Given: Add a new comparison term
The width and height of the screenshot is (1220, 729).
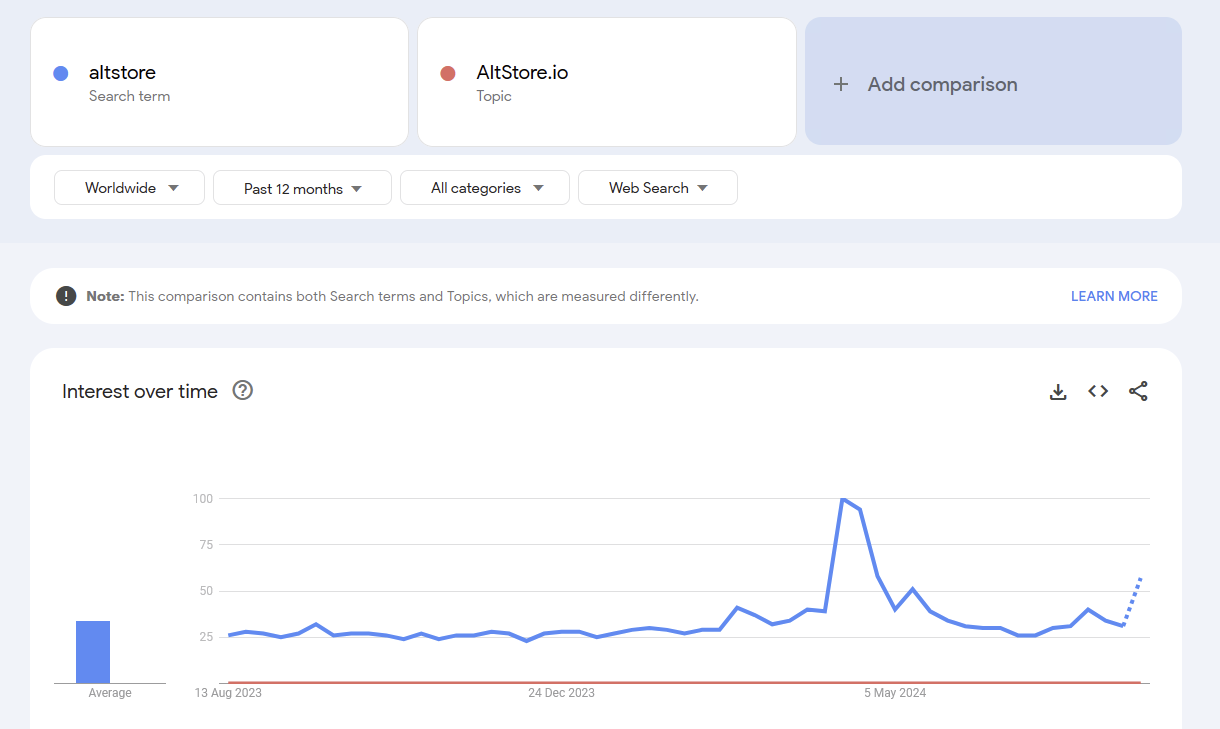Looking at the screenshot, I should tap(993, 81).
